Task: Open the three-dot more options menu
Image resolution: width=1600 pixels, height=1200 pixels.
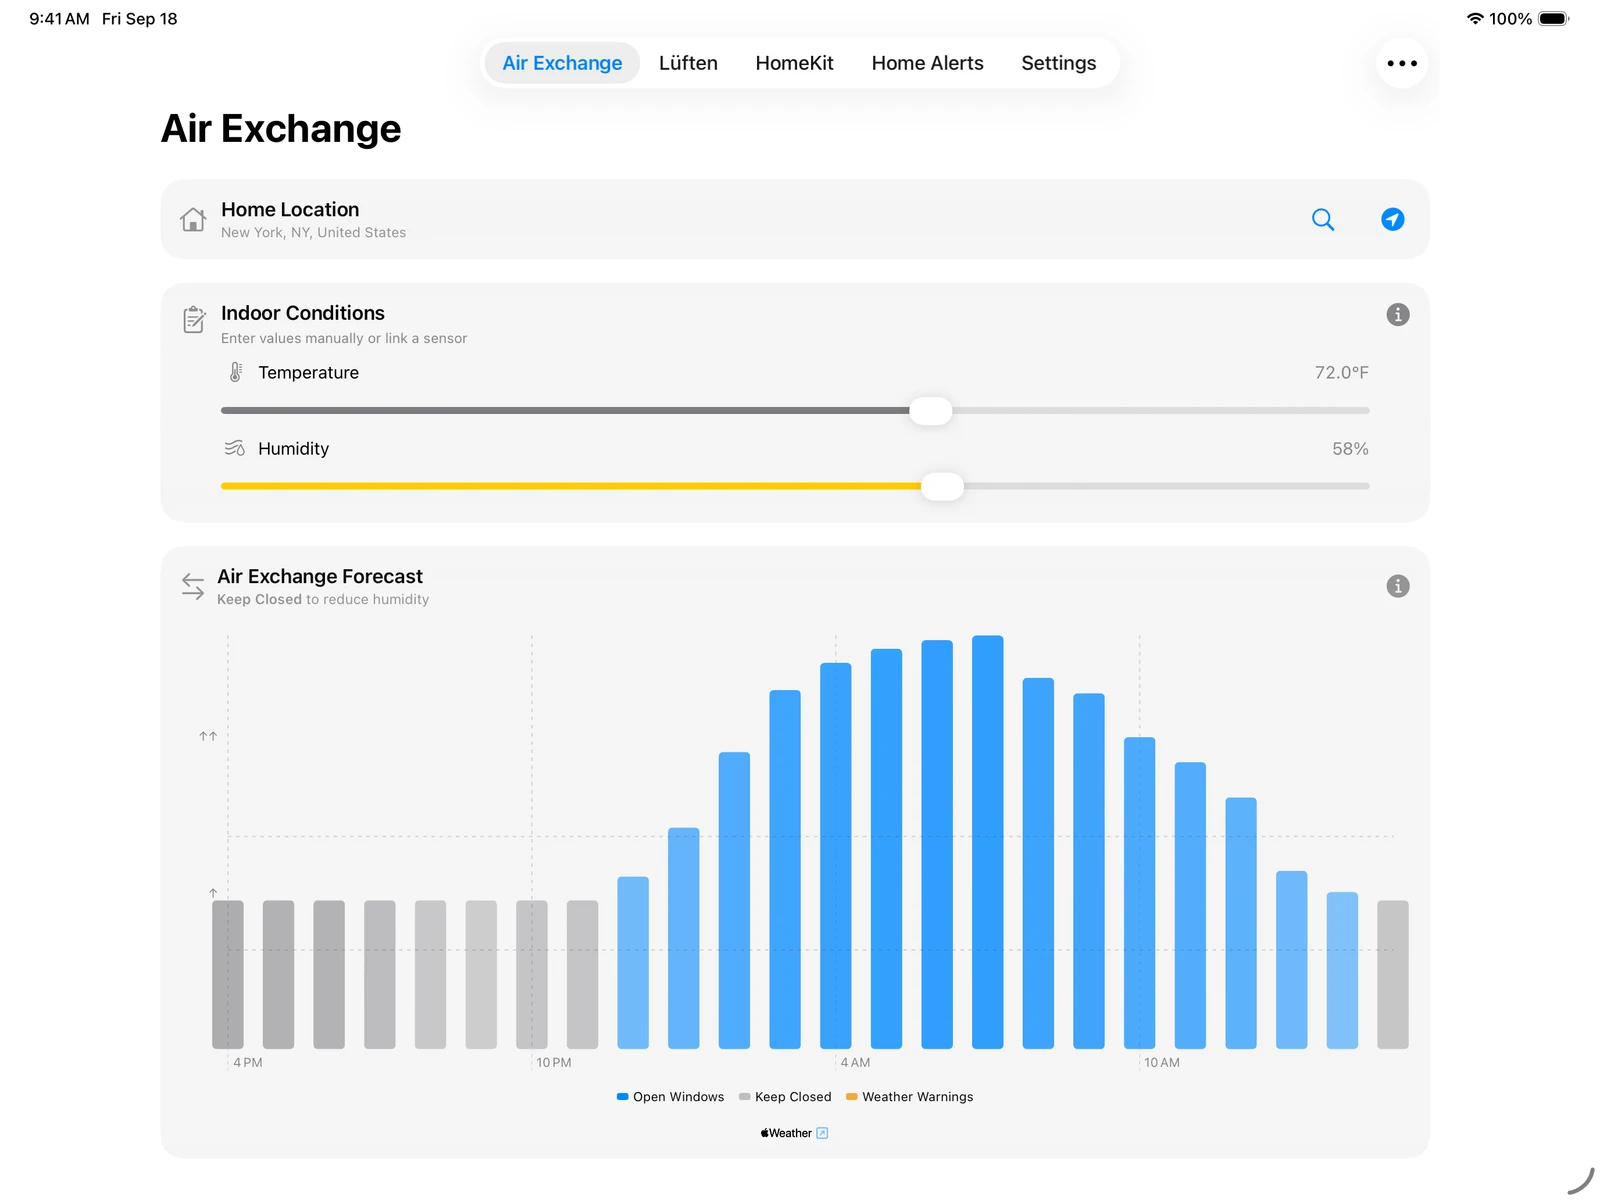Action: point(1402,63)
